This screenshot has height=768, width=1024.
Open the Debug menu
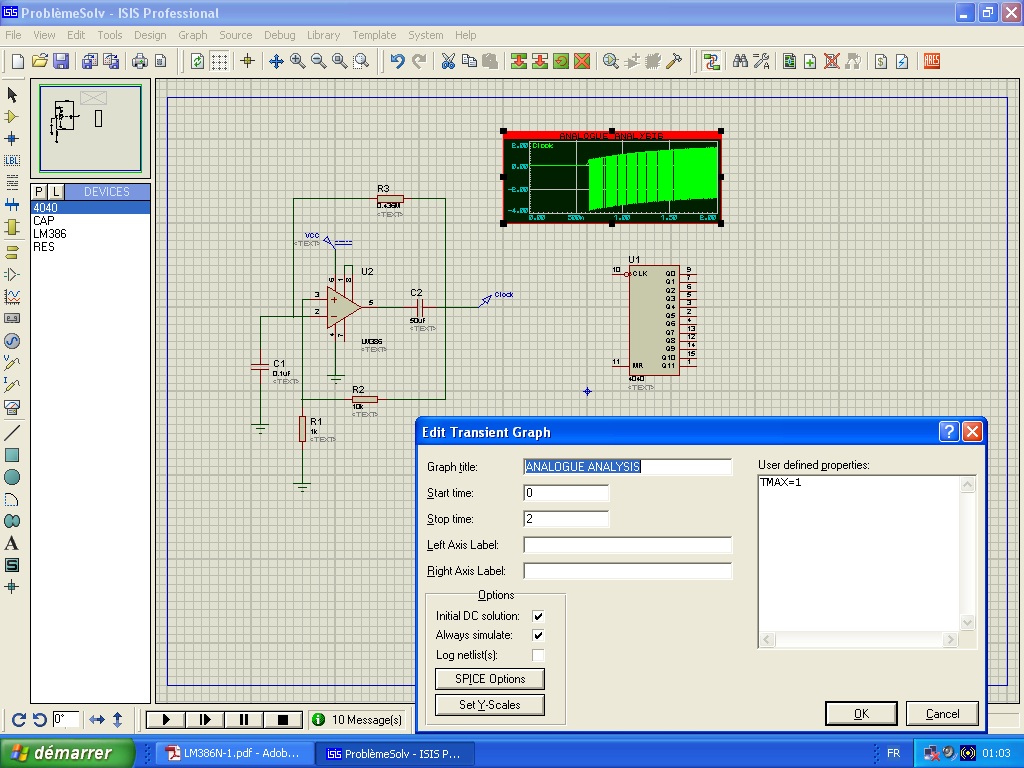point(279,35)
